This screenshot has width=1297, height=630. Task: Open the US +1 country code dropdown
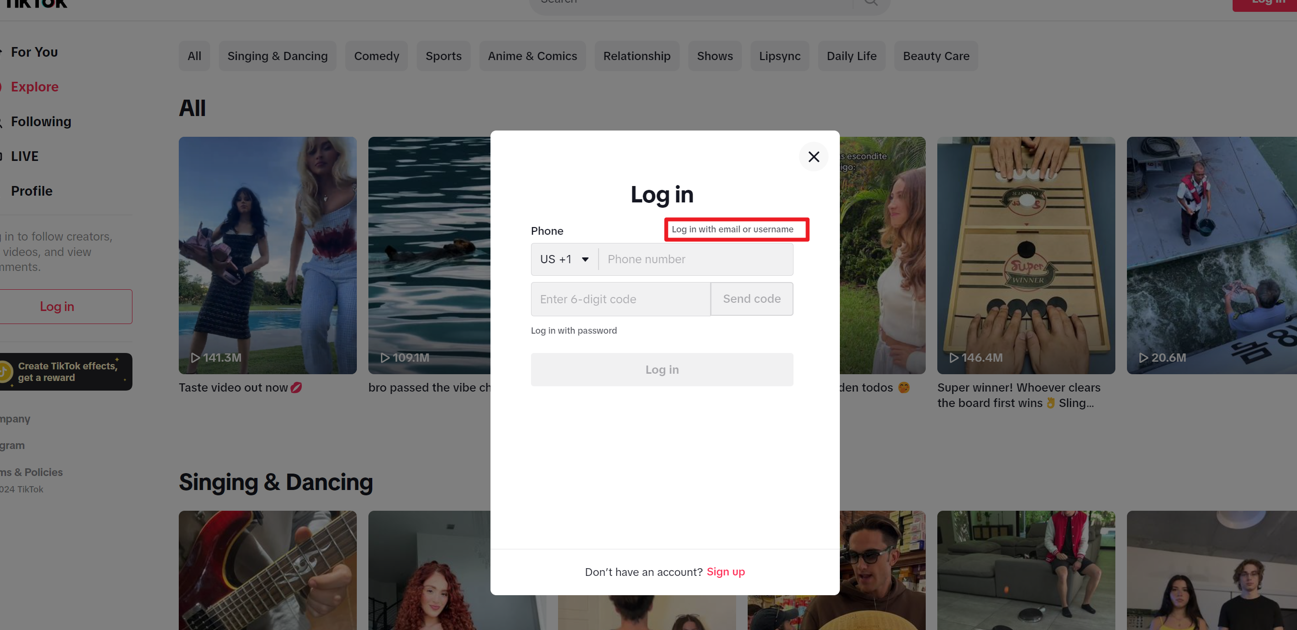565,259
